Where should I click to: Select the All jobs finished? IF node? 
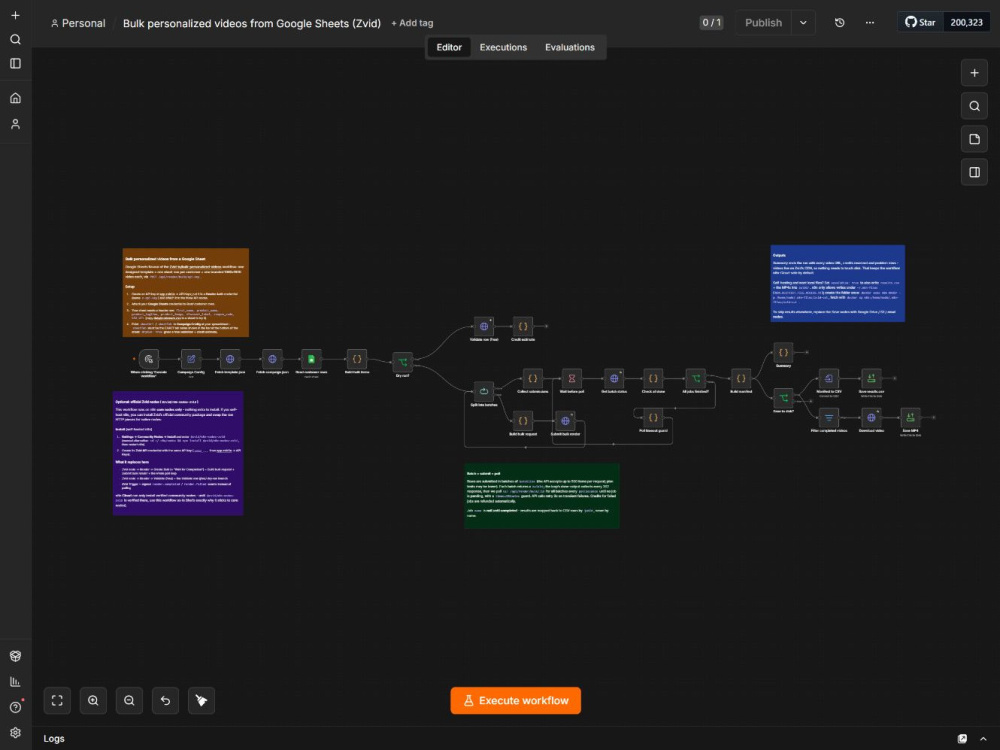(695, 378)
